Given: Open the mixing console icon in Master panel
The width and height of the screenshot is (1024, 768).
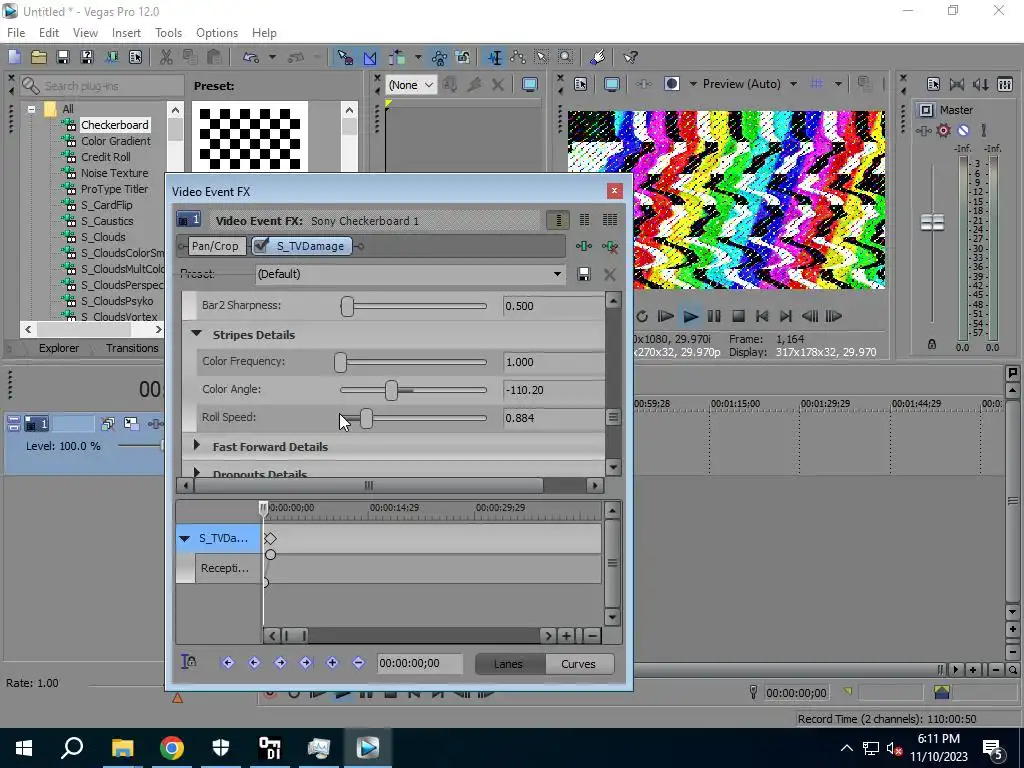Looking at the screenshot, I should [1005, 84].
